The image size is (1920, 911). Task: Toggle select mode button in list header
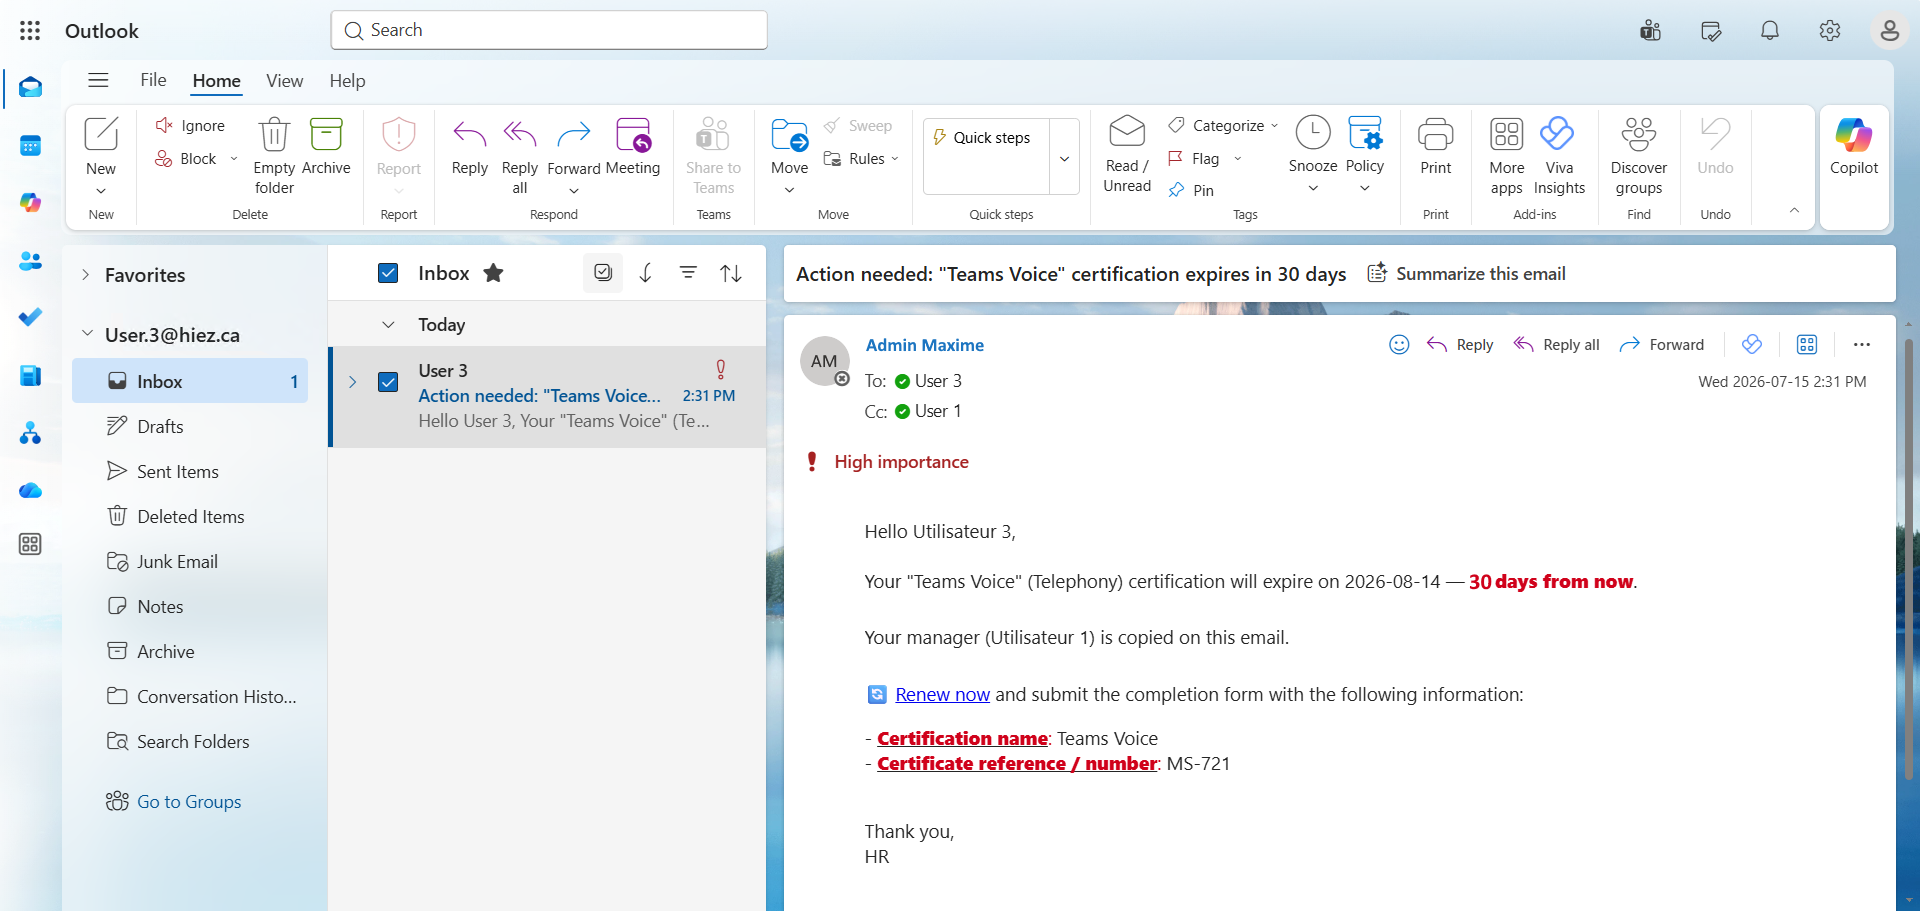(603, 273)
